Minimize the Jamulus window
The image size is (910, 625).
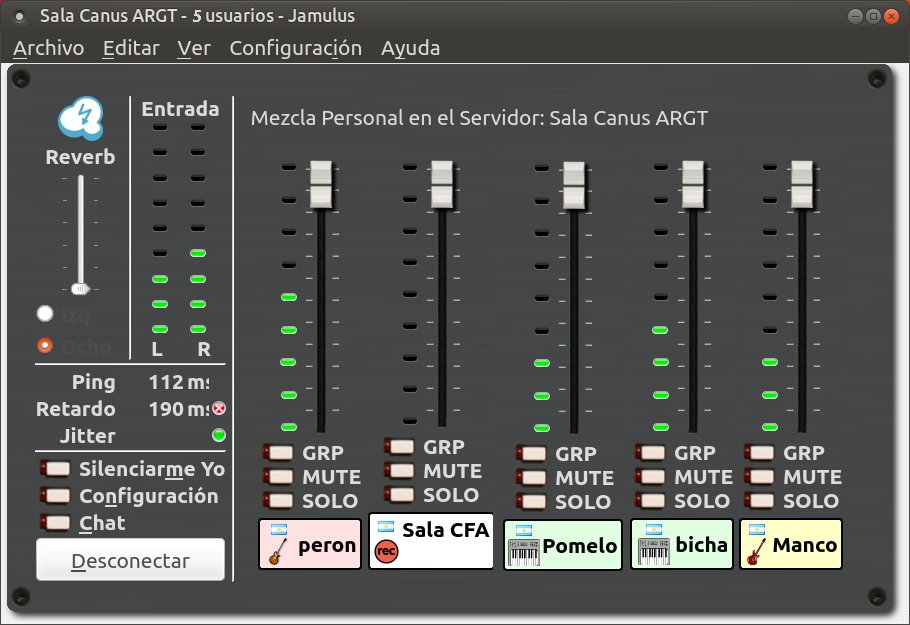[x=855, y=16]
